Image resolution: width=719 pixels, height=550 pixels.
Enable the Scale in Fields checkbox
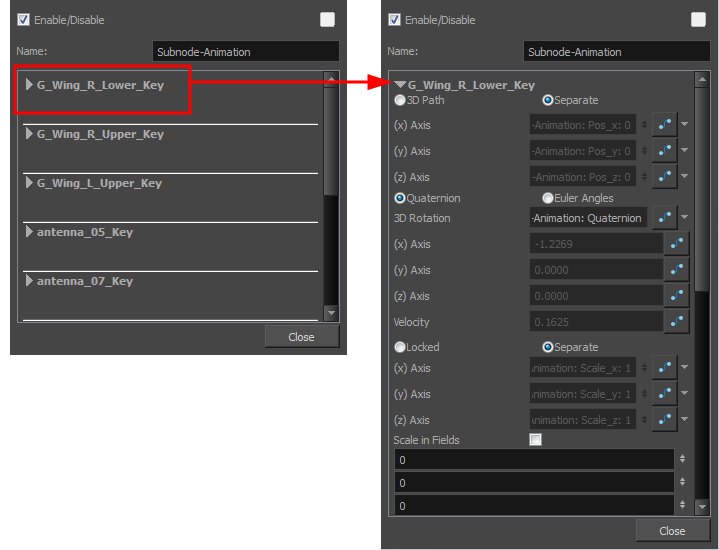[x=536, y=440]
